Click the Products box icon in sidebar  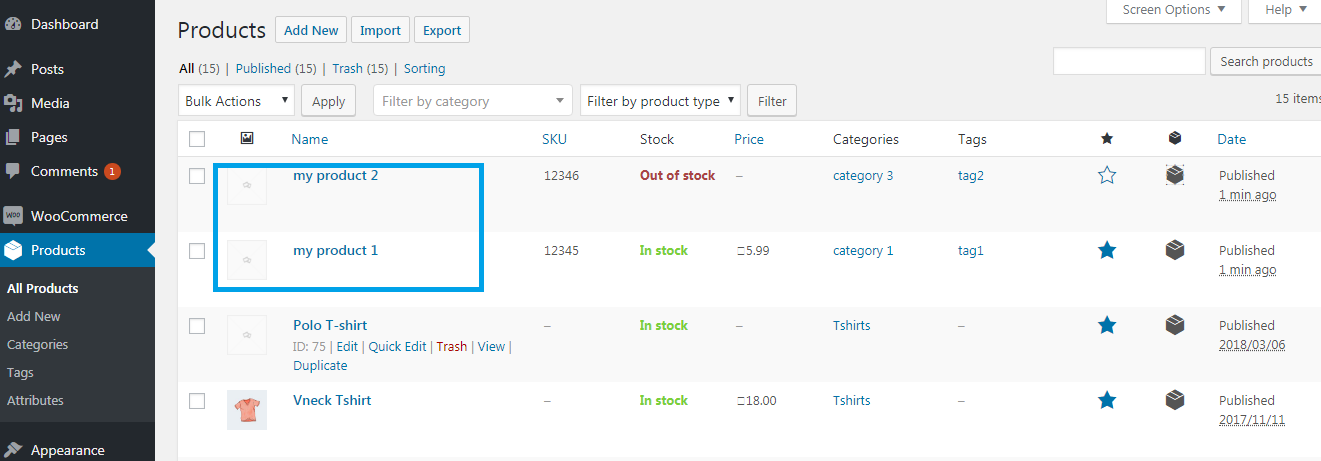[13, 250]
